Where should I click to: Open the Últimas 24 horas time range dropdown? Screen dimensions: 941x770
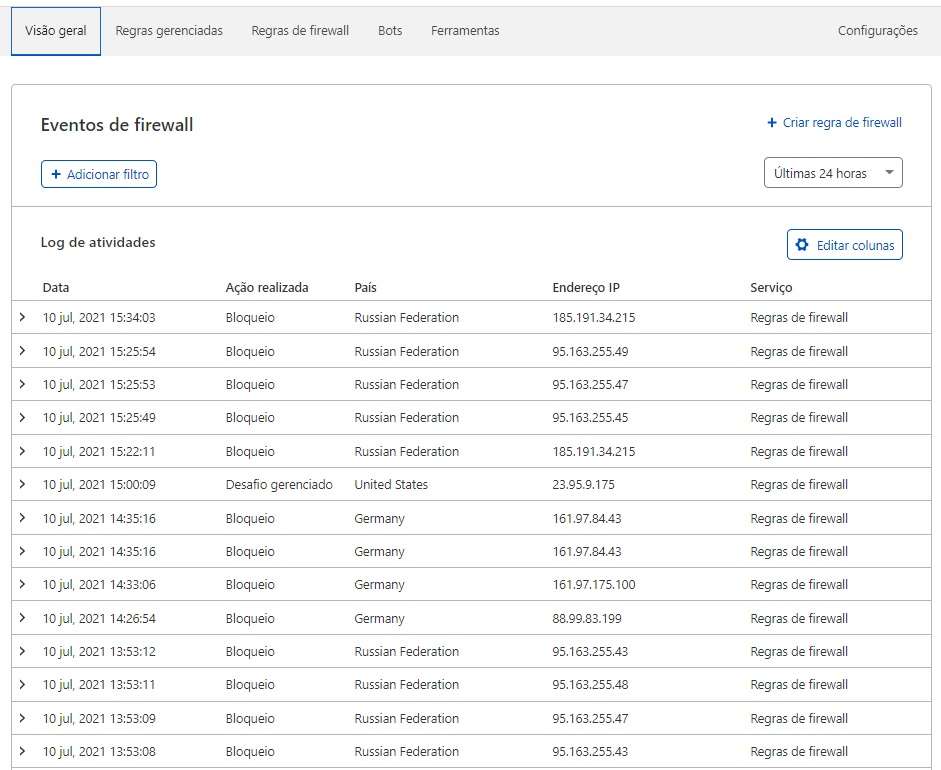(x=833, y=173)
